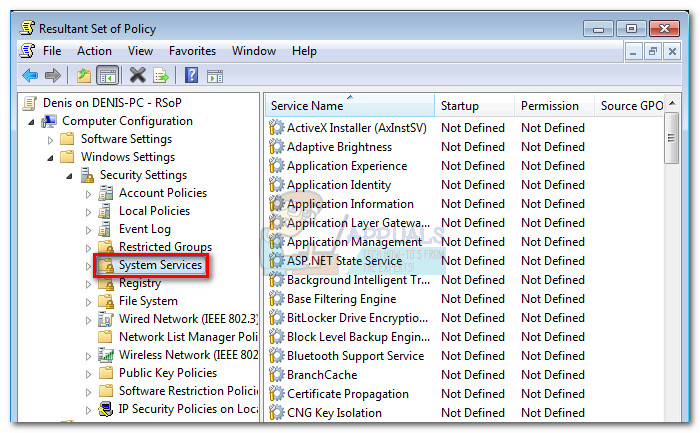The height and width of the screenshot is (433, 700).
Task: Select the Registry tree item
Action: tap(140, 283)
